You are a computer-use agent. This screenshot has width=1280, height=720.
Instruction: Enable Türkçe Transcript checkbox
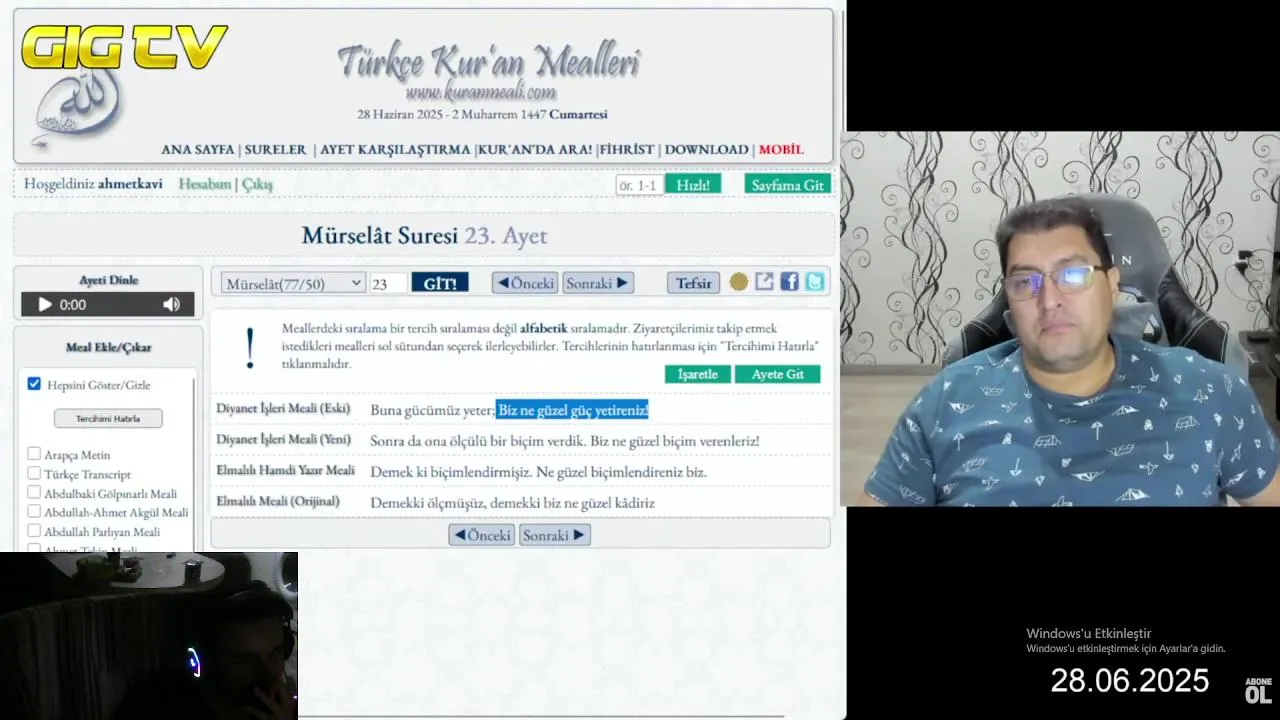click(x=34, y=473)
